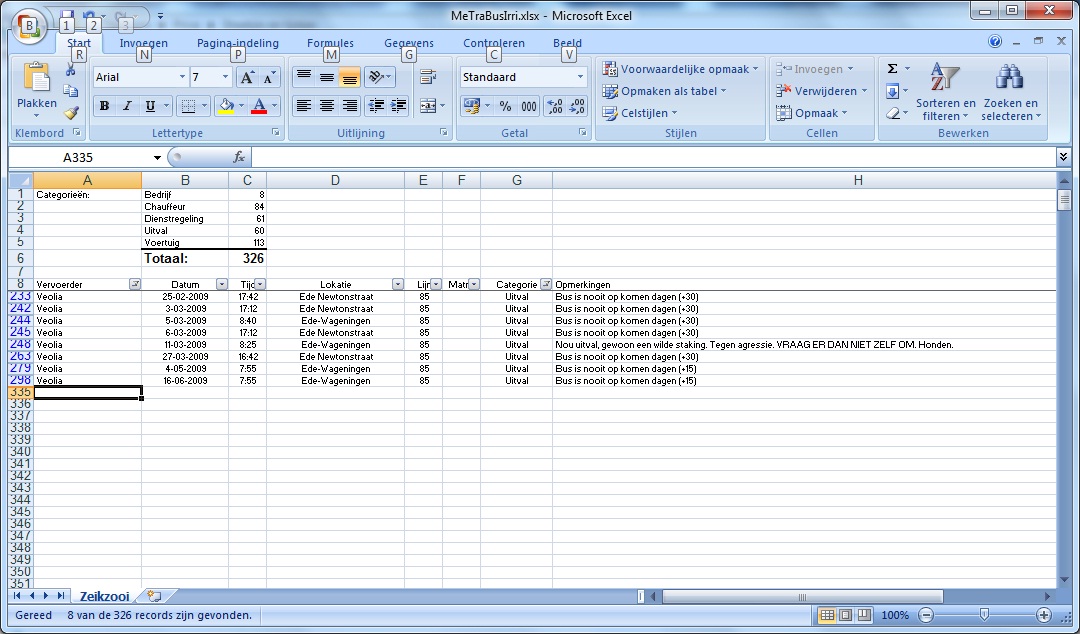Open the font name dropdown Arial
This screenshot has height=634, width=1080.
182,77
